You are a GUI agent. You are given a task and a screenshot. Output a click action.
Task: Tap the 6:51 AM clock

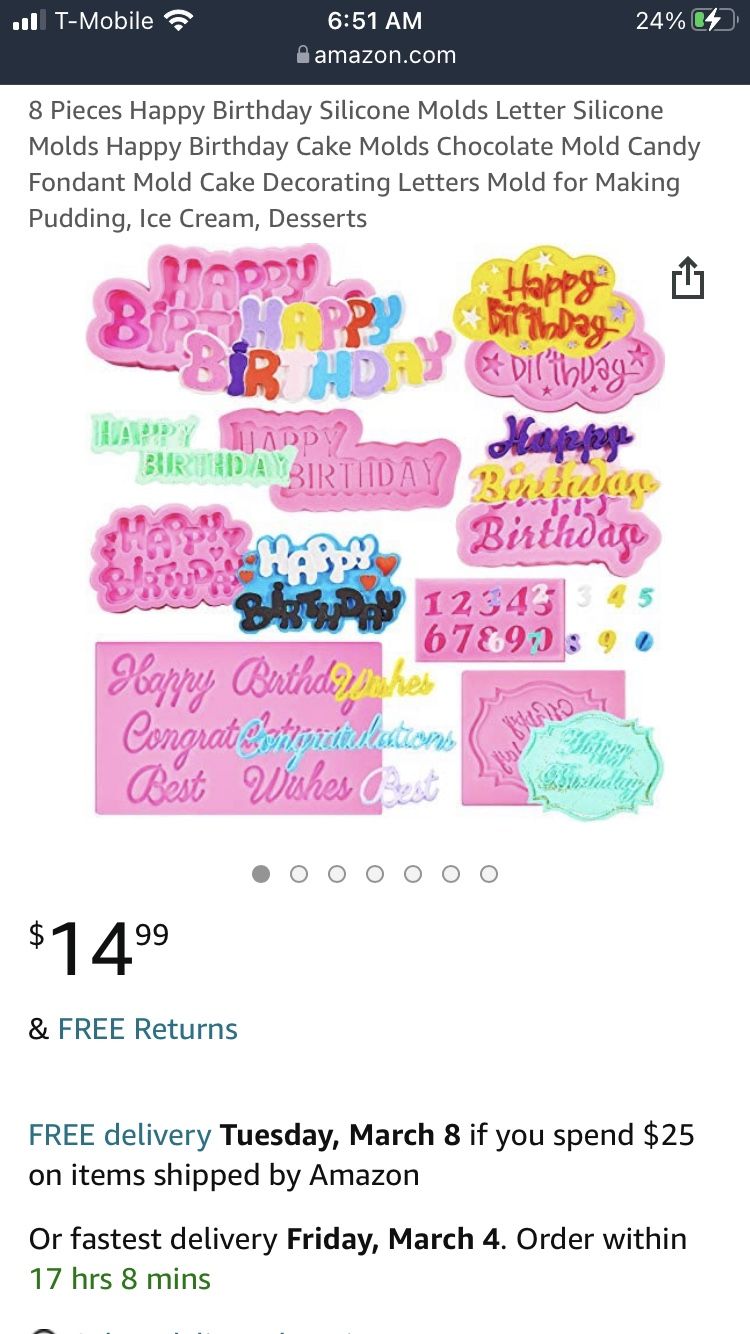[x=375, y=21]
